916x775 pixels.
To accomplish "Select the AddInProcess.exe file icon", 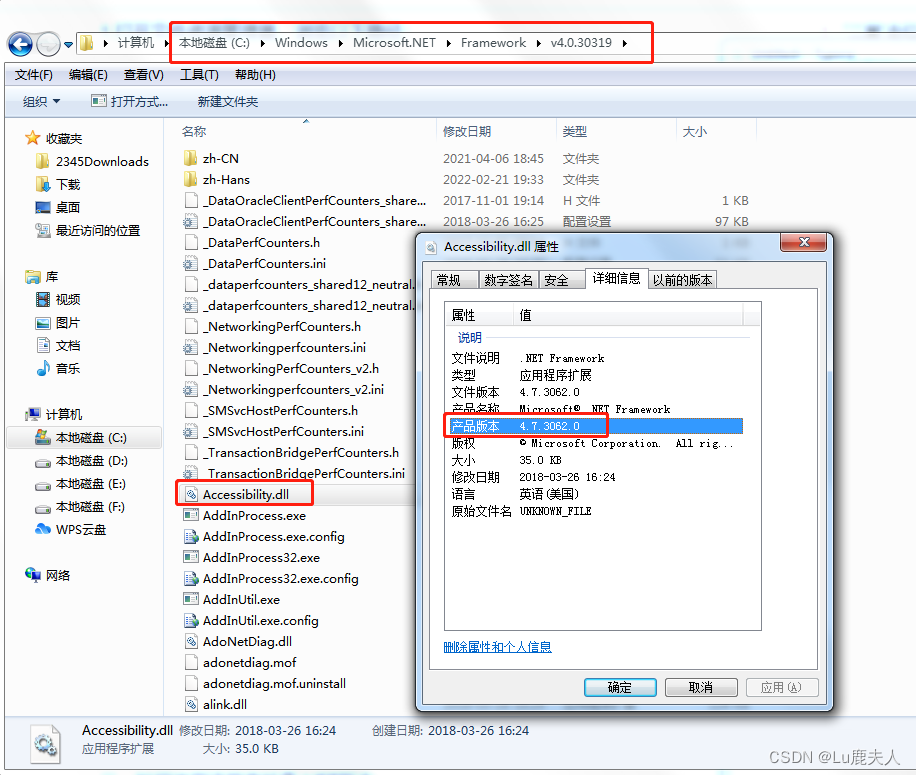I will coord(190,516).
